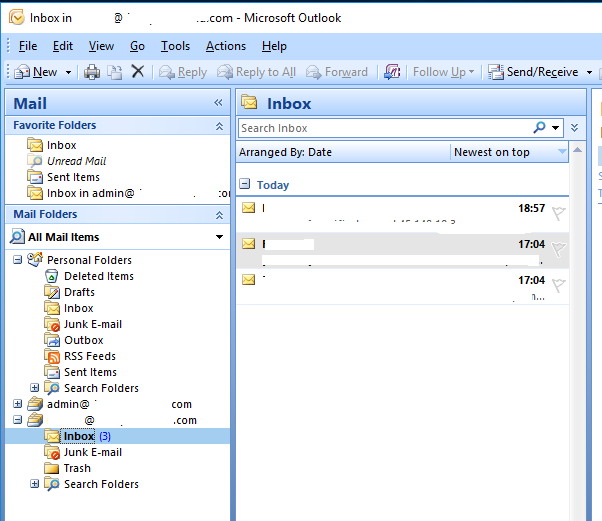Open the Edit menu
This screenshot has width=602, height=521.
[x=63, y=46]
